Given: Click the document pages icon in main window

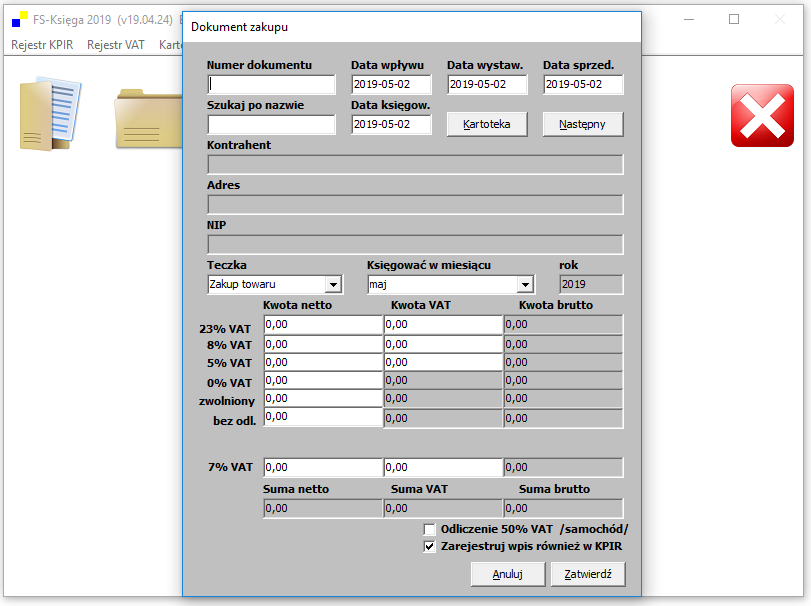Looking at the screenshot, I should click(x=50, y=114).
